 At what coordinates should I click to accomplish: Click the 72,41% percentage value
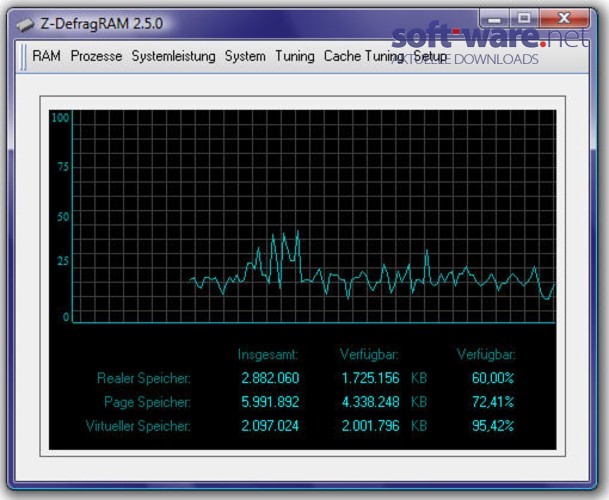pos(493,402)
